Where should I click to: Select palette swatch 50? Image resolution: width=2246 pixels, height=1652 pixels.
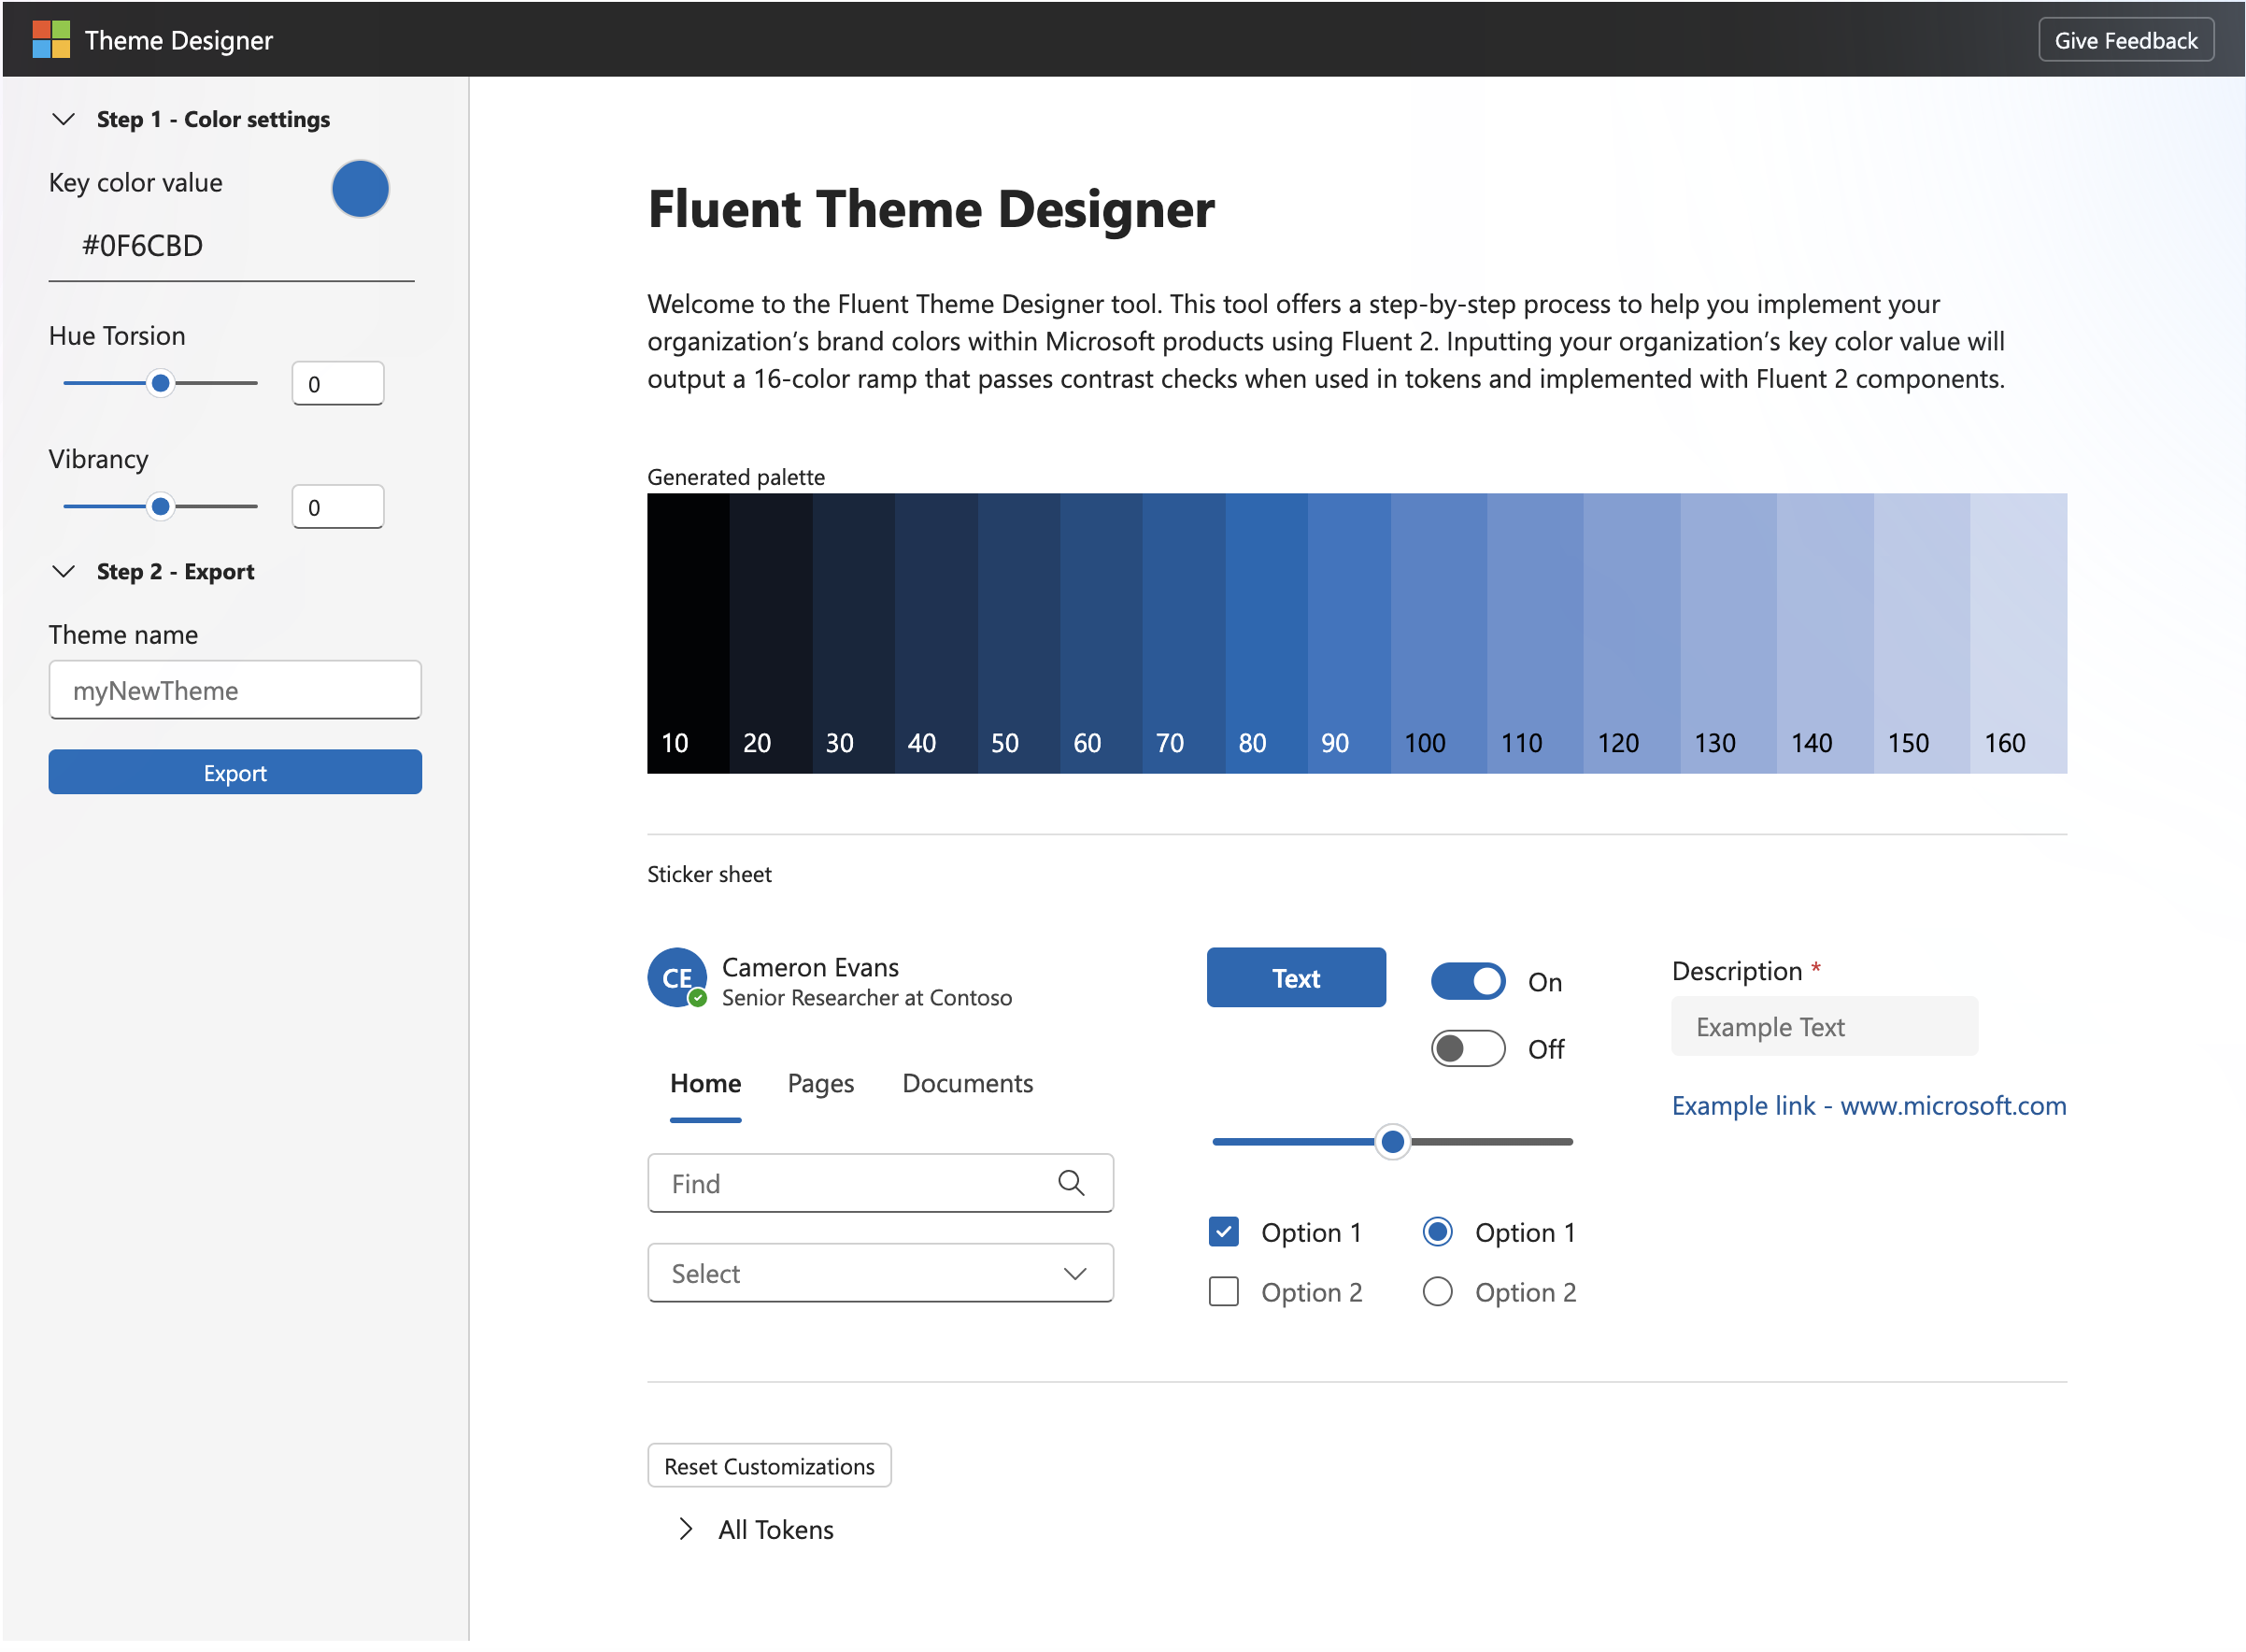1019,633
